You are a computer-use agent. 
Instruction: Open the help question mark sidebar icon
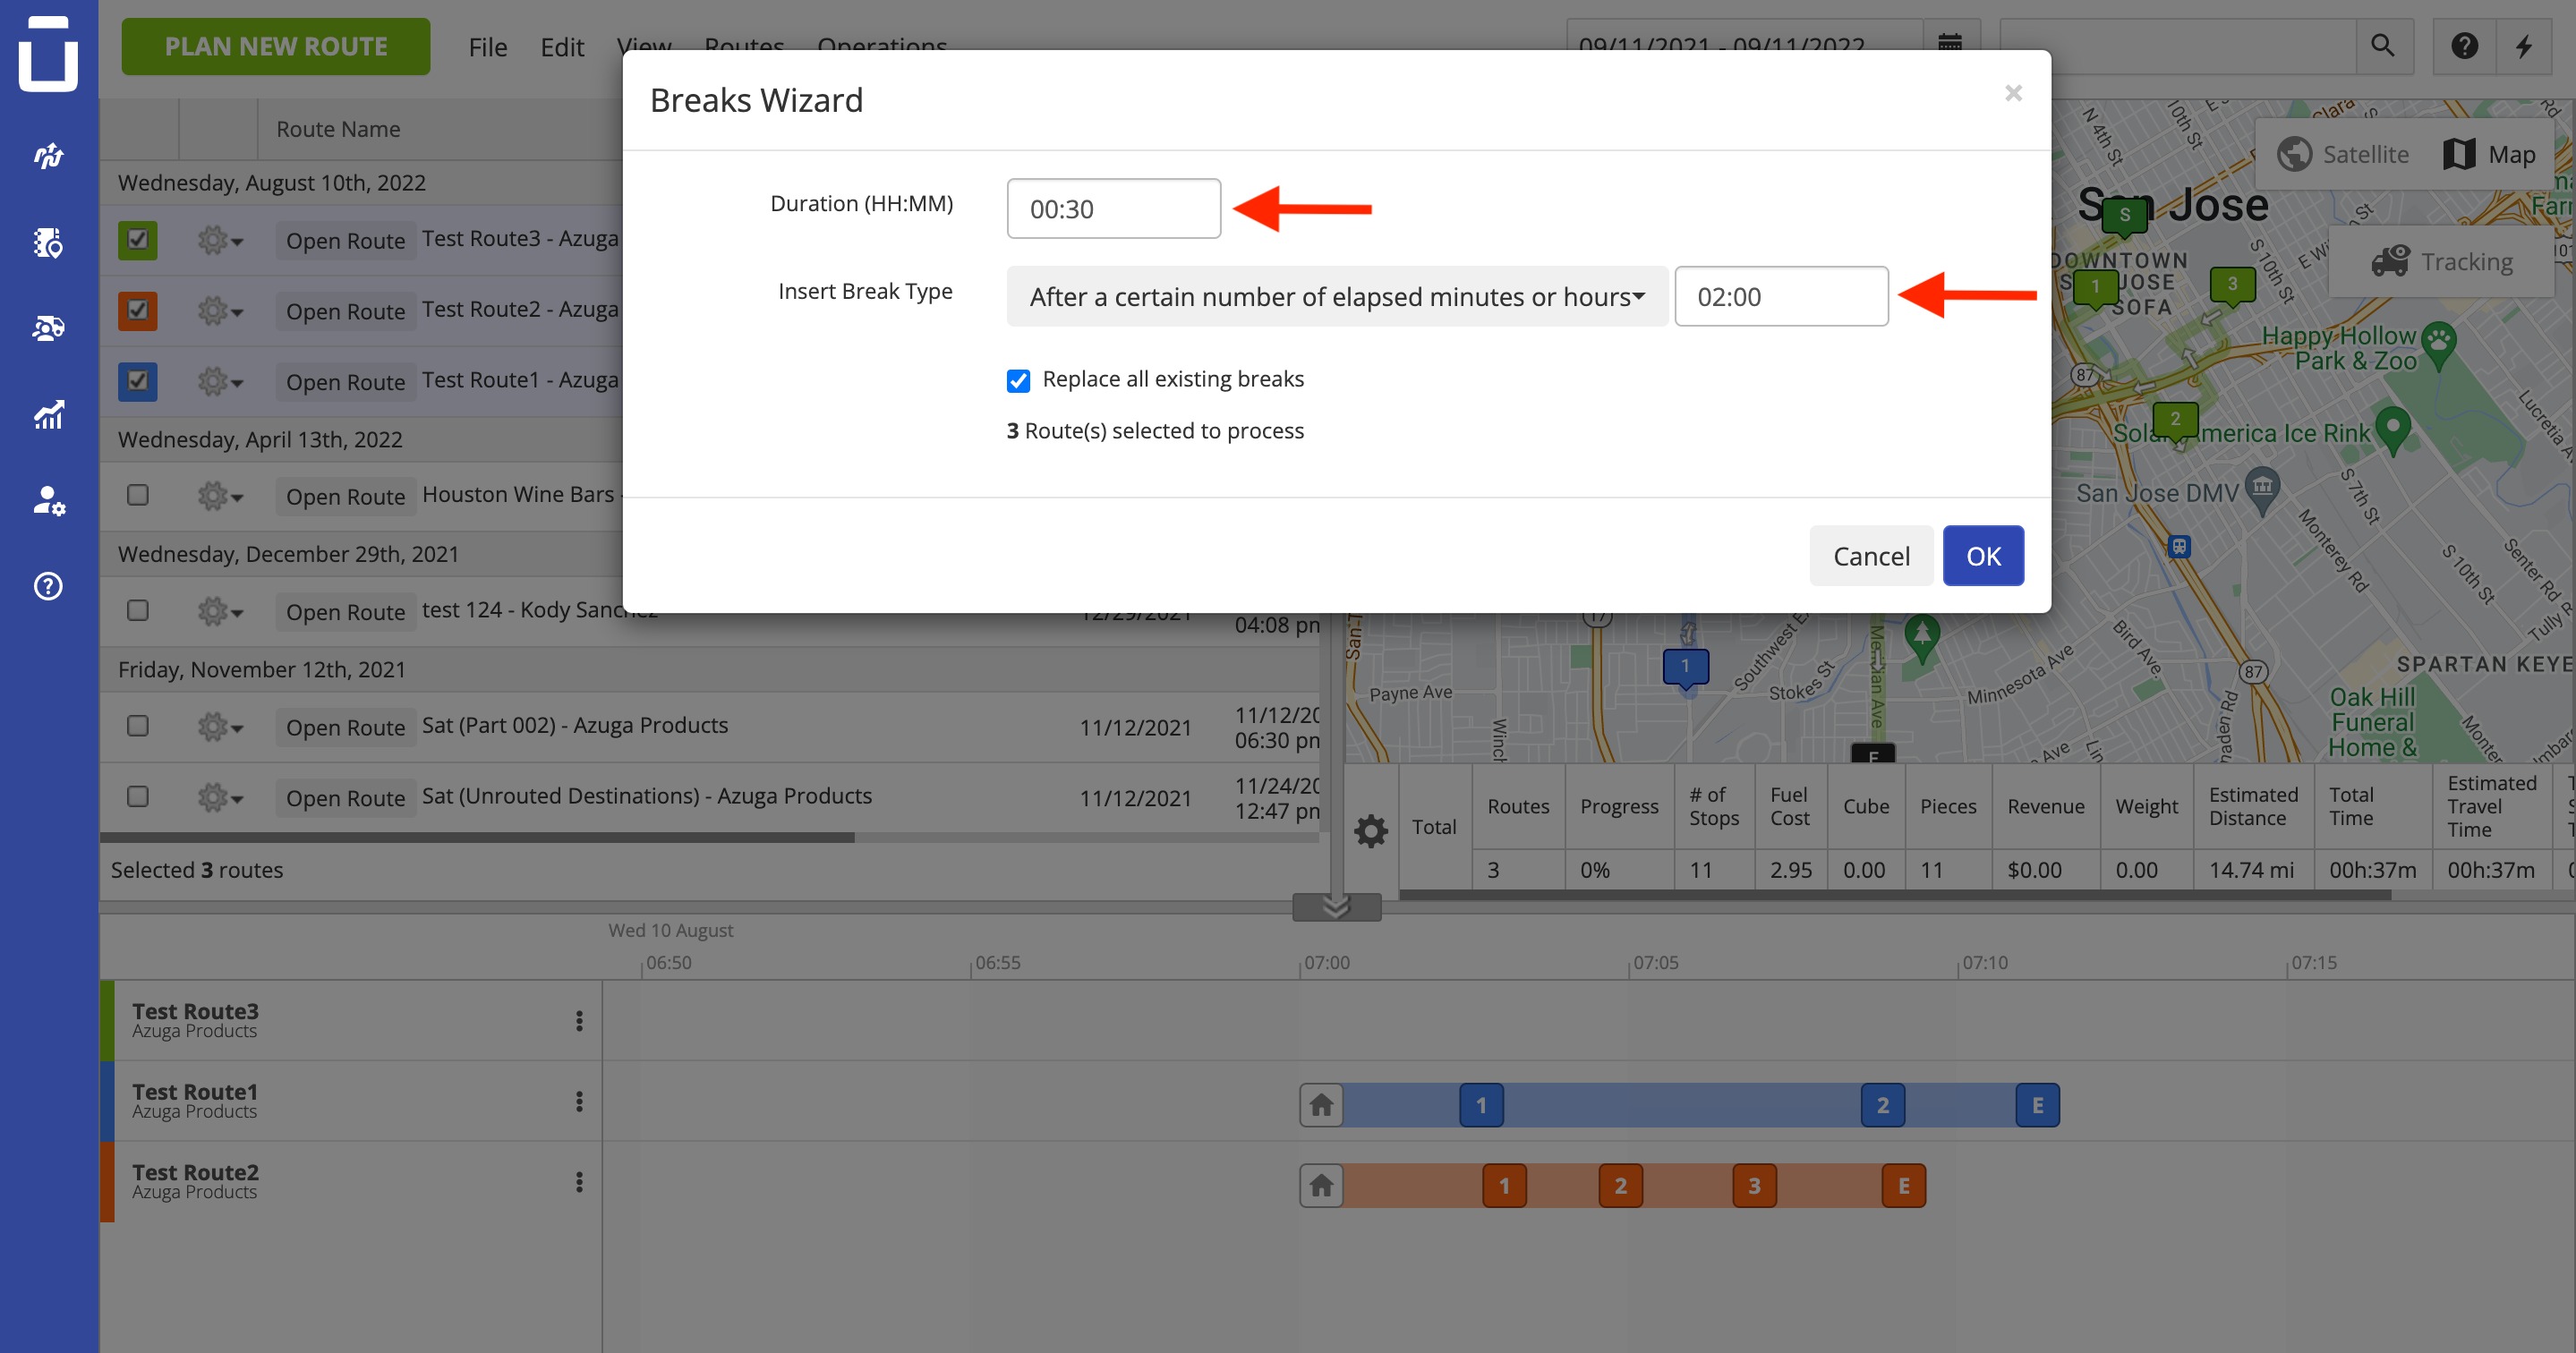pos(48,586)
